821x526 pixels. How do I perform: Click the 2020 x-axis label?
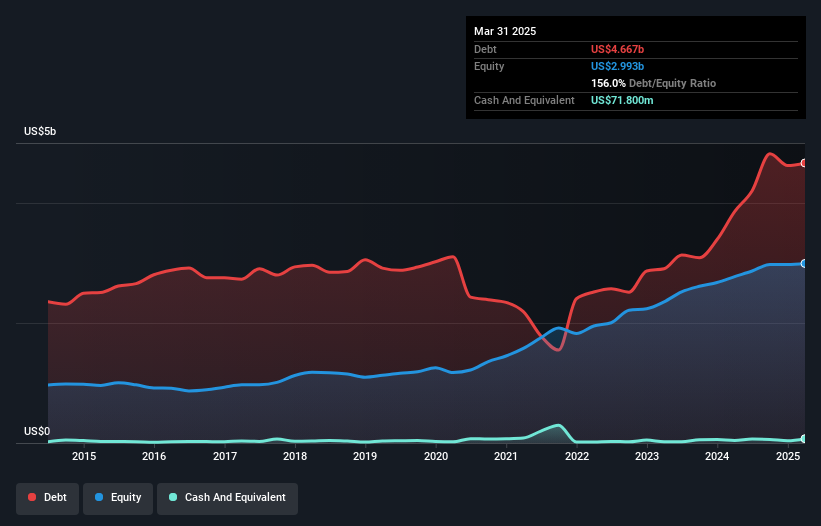tap(436, 456)
